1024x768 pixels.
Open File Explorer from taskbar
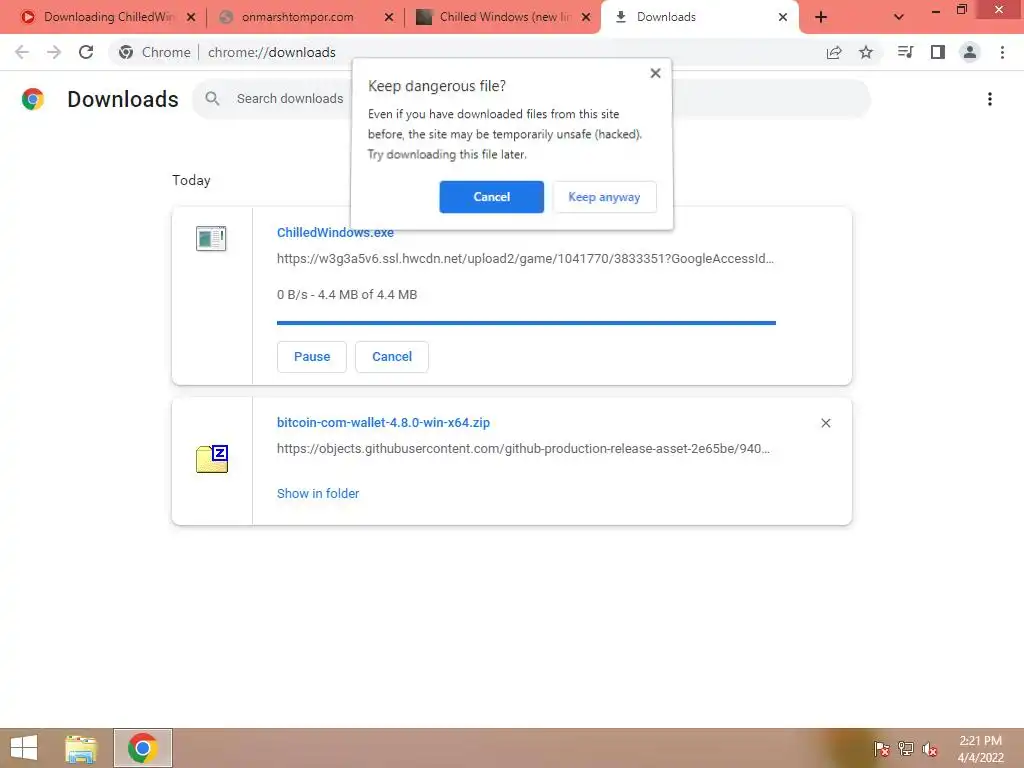(x=81, y=748)
